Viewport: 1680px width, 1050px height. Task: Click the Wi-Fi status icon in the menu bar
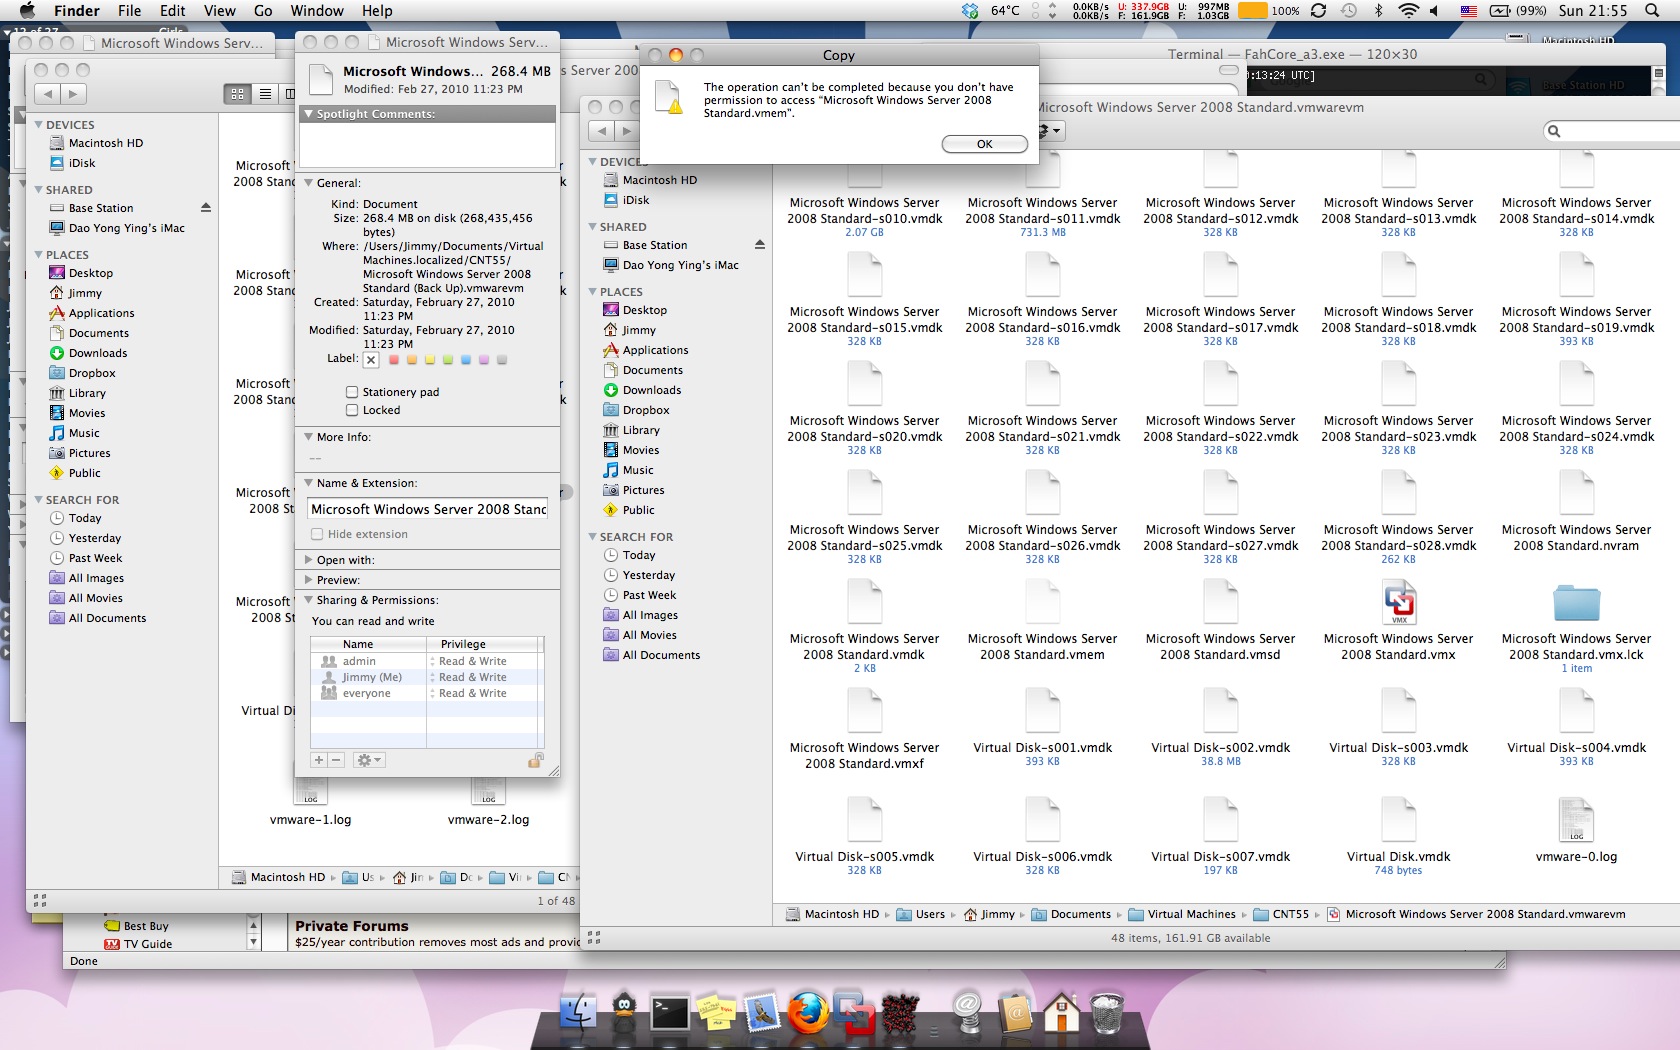pos(1408,11)
